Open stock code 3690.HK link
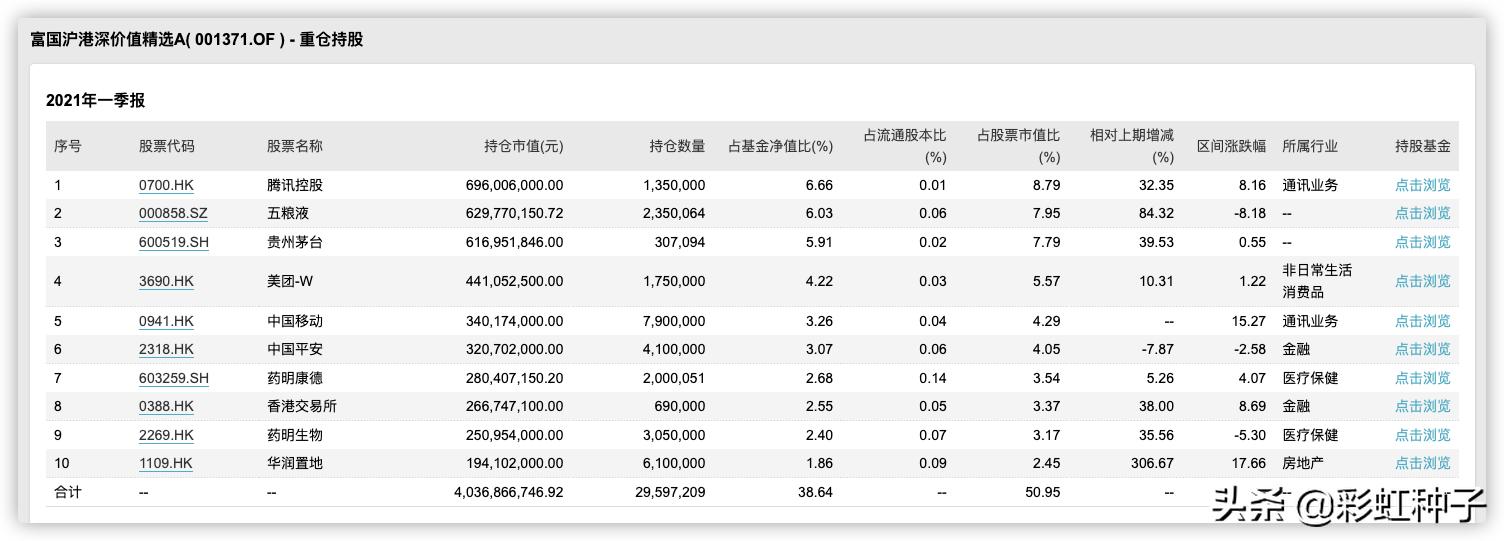Screen dimensions: 1504x541 coord(166,281)
